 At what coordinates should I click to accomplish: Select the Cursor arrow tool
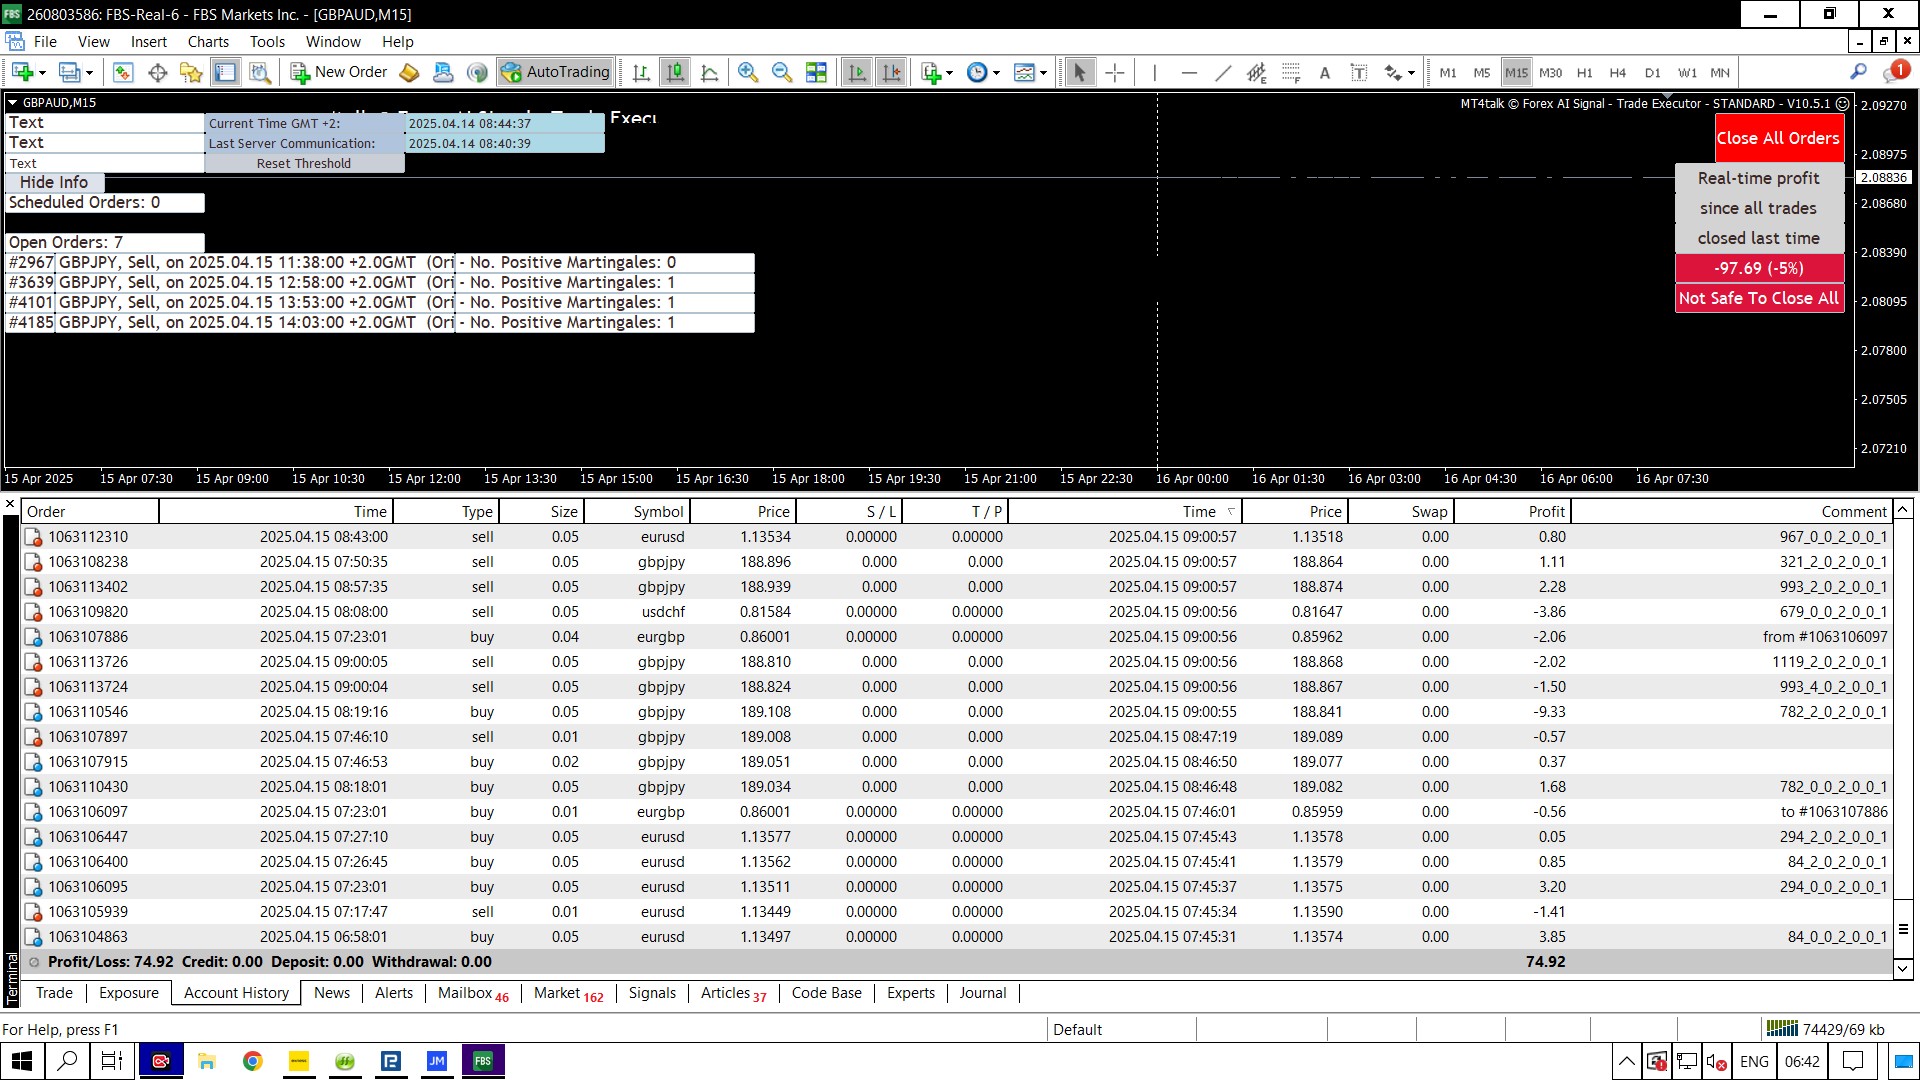point(1079,72)
